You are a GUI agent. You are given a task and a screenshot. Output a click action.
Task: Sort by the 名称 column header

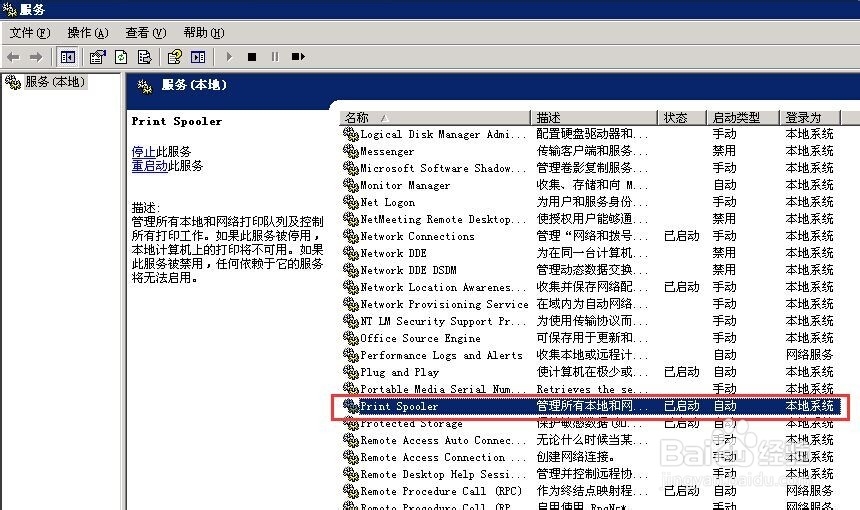[x=435, y=117]
